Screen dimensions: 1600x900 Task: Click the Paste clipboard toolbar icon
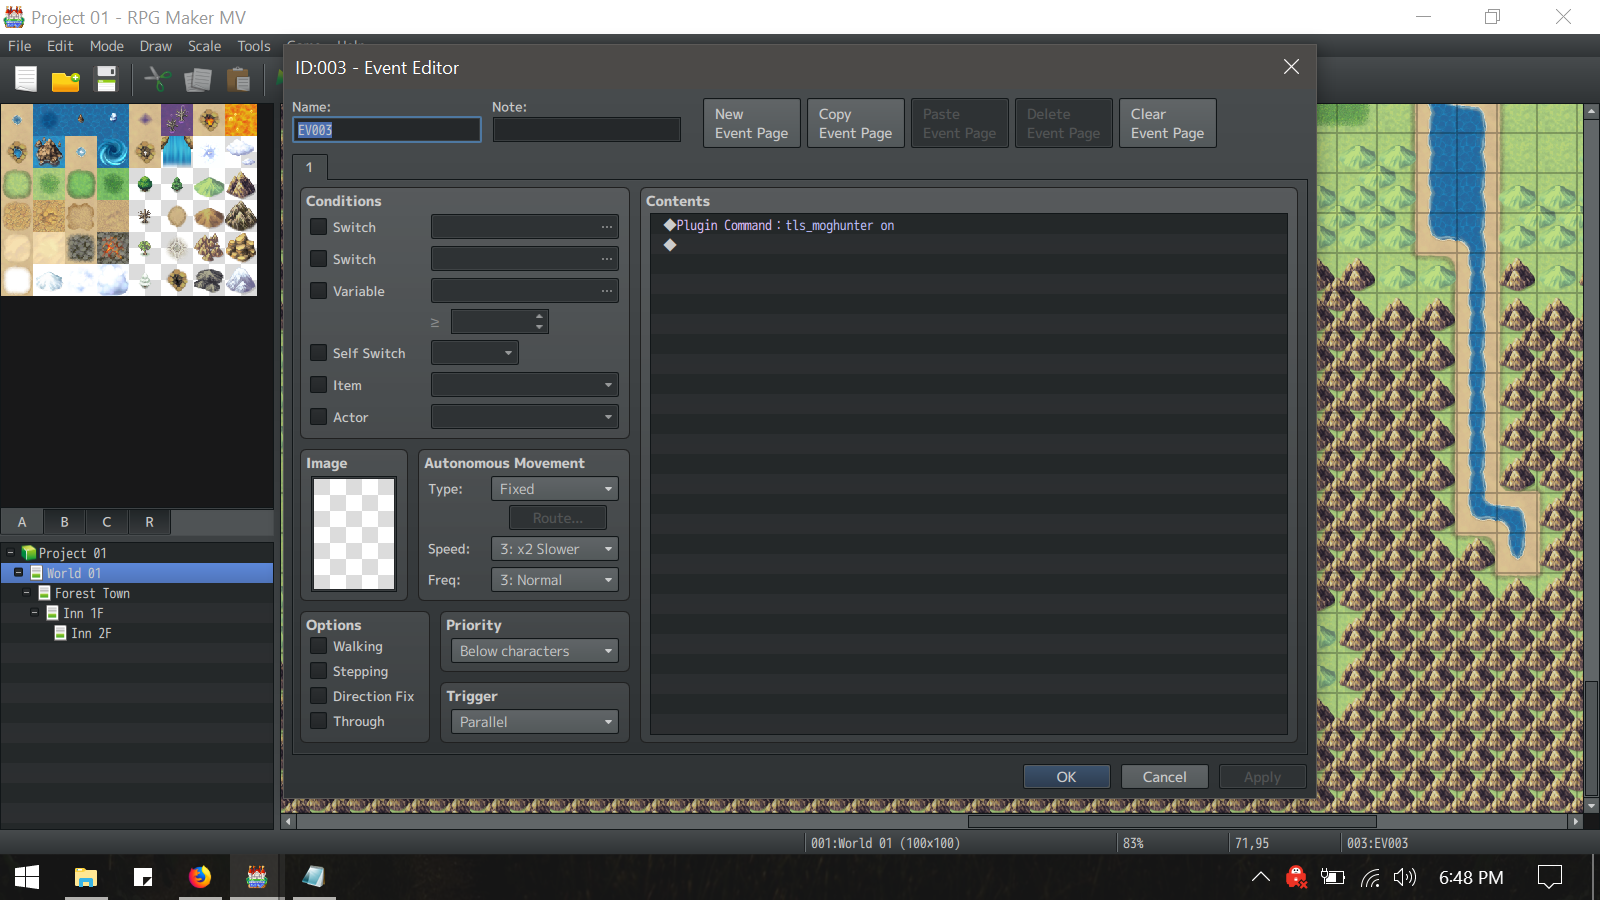(x=238, y=79)
